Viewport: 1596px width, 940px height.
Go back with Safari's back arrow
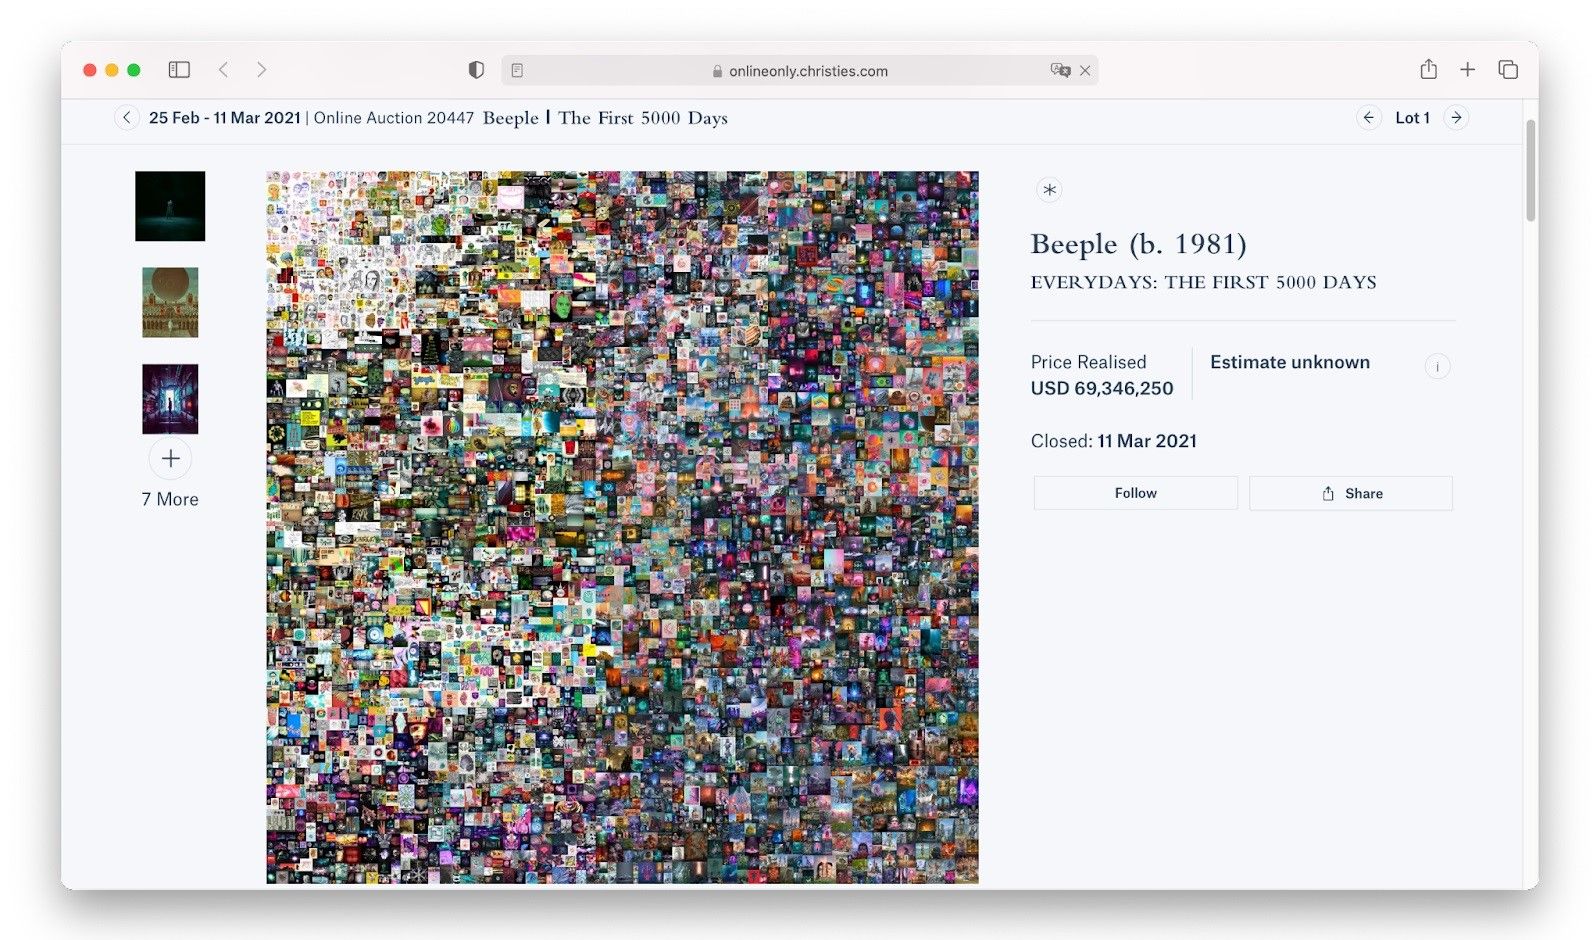pos(224,70)
